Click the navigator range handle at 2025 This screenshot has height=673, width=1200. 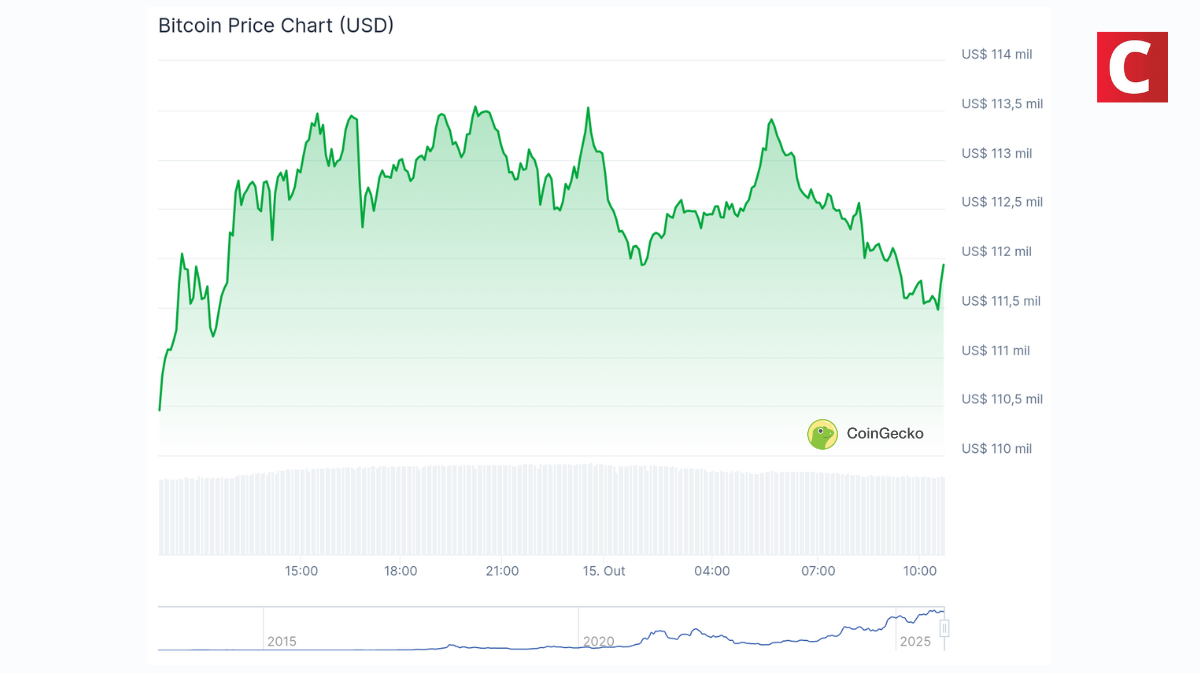[943, 628]
